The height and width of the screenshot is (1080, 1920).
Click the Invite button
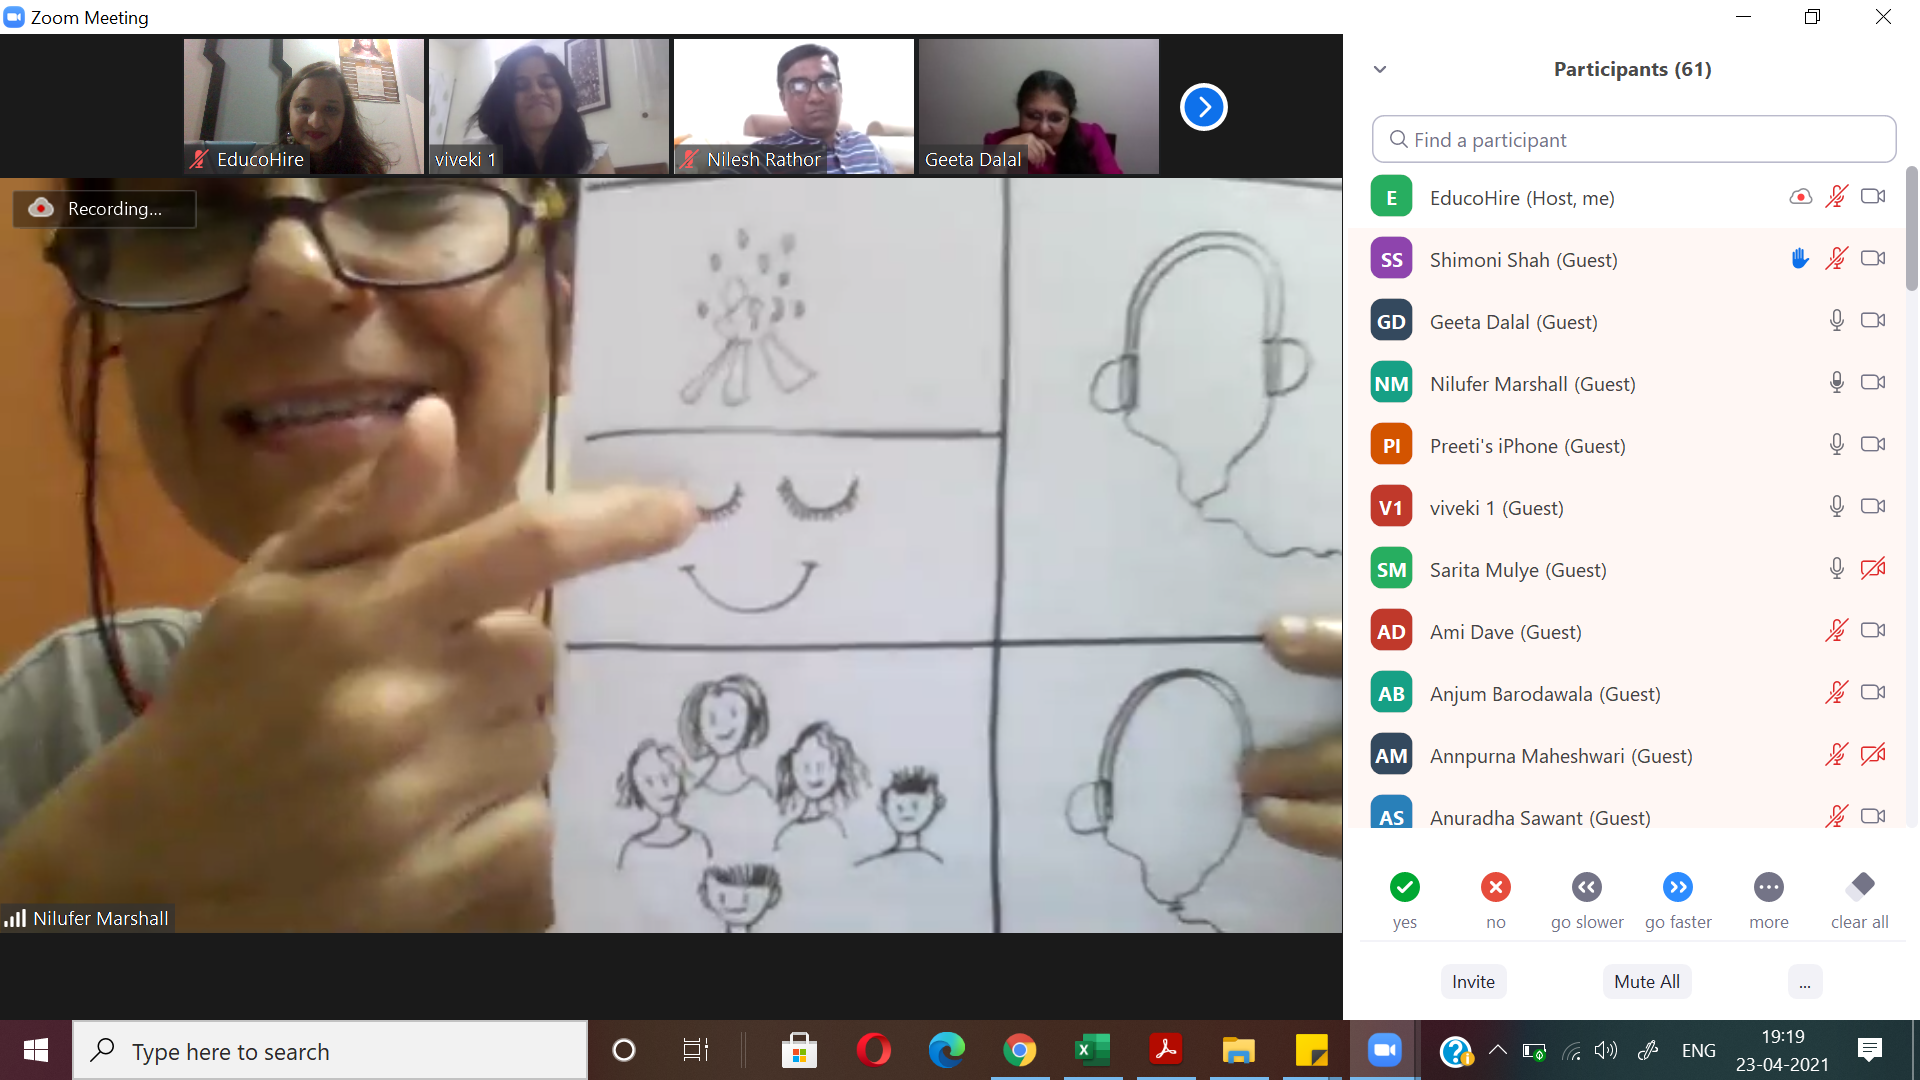1473,982
